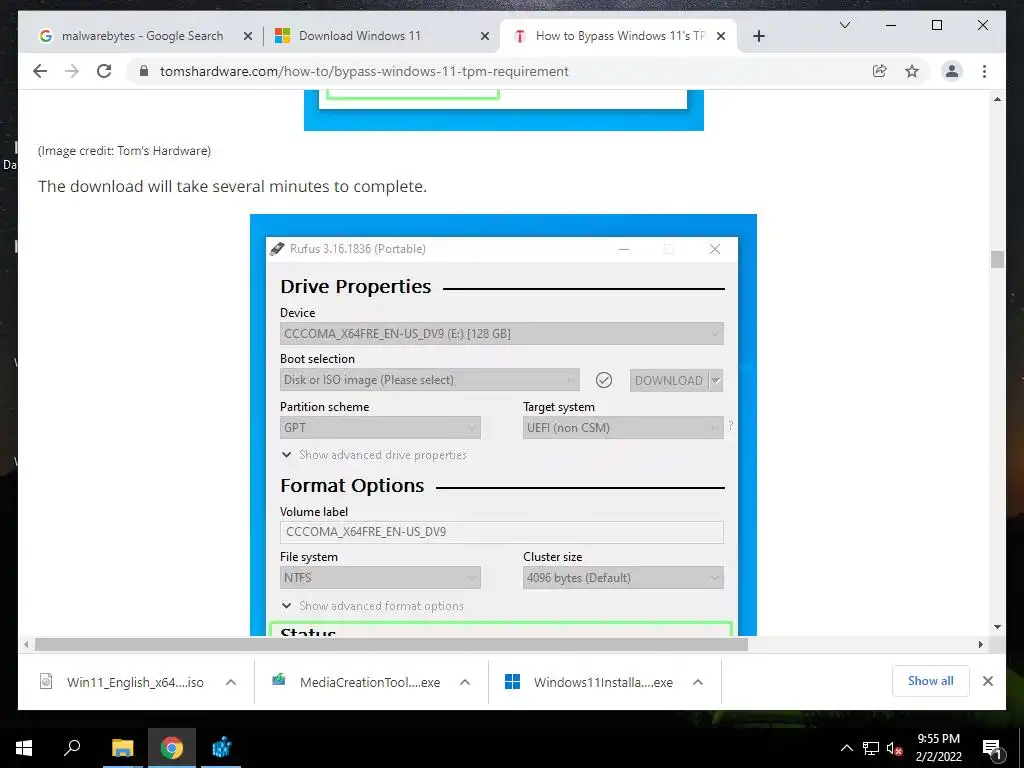Screen dimensions: 1024x768
Task: Open the Windows11Installa exe download
Action: pos(603,682)
